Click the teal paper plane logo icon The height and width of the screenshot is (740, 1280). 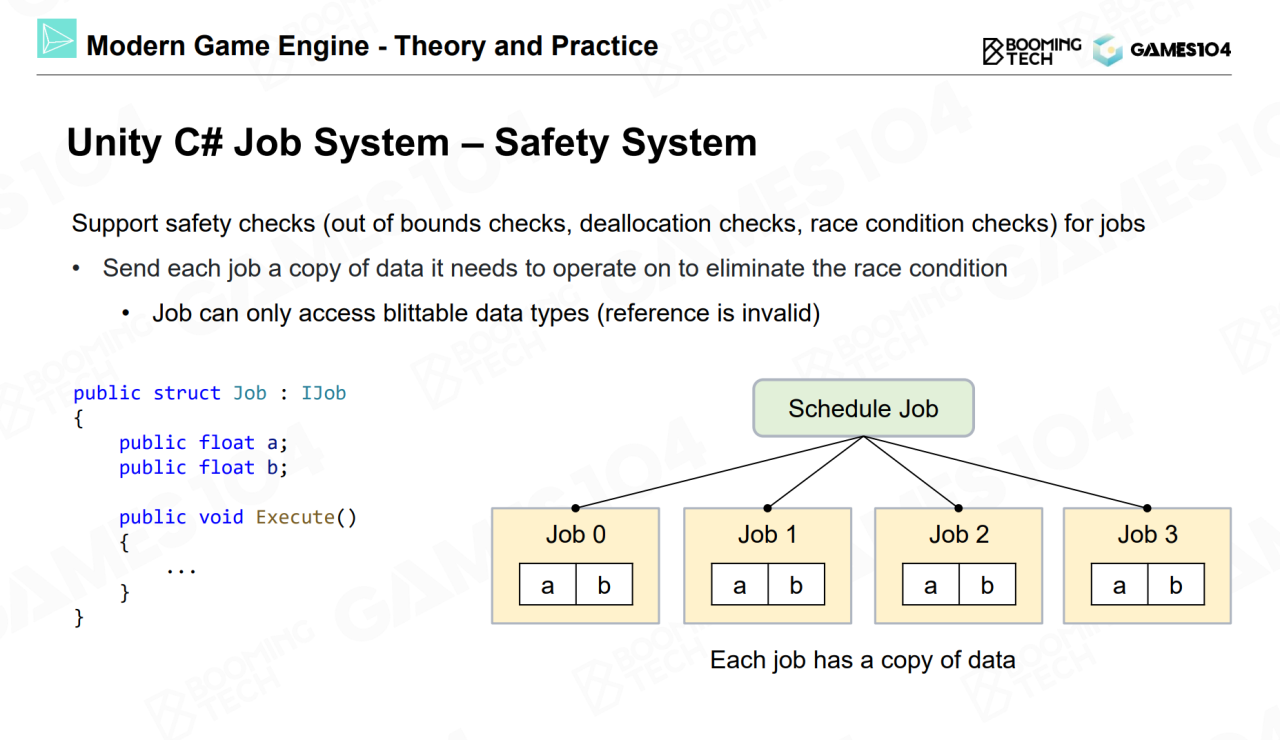tap(57, 38)
